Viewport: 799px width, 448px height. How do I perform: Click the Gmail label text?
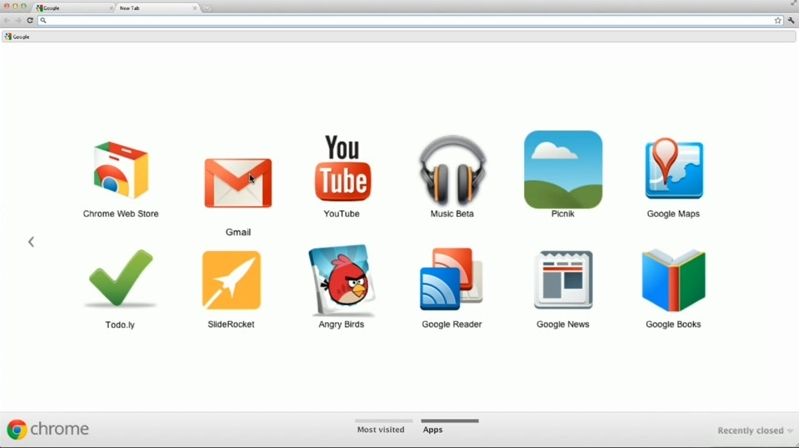coord(238,232)
